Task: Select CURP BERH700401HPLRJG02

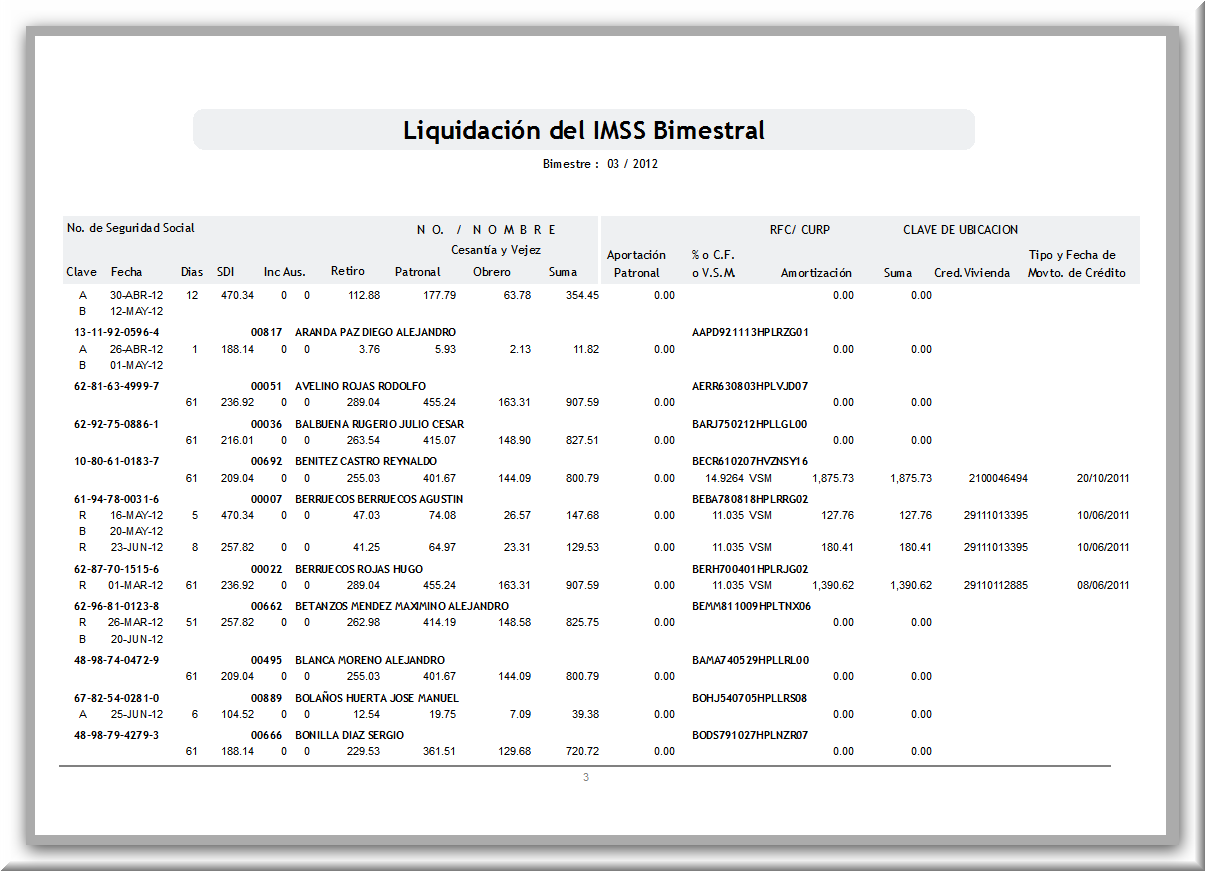Action: pos(750,569)
